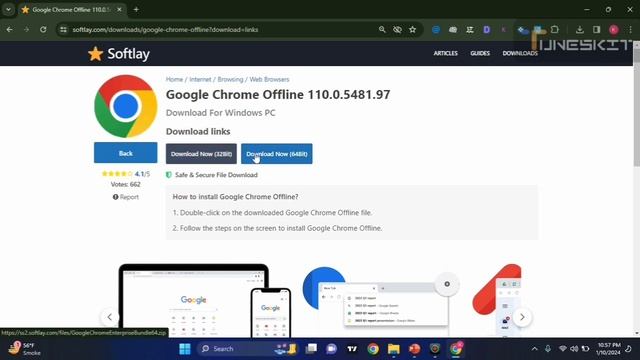Follow the Web Browsers breadcrumb link
640x360 pixels.
[x=269, y=79]
